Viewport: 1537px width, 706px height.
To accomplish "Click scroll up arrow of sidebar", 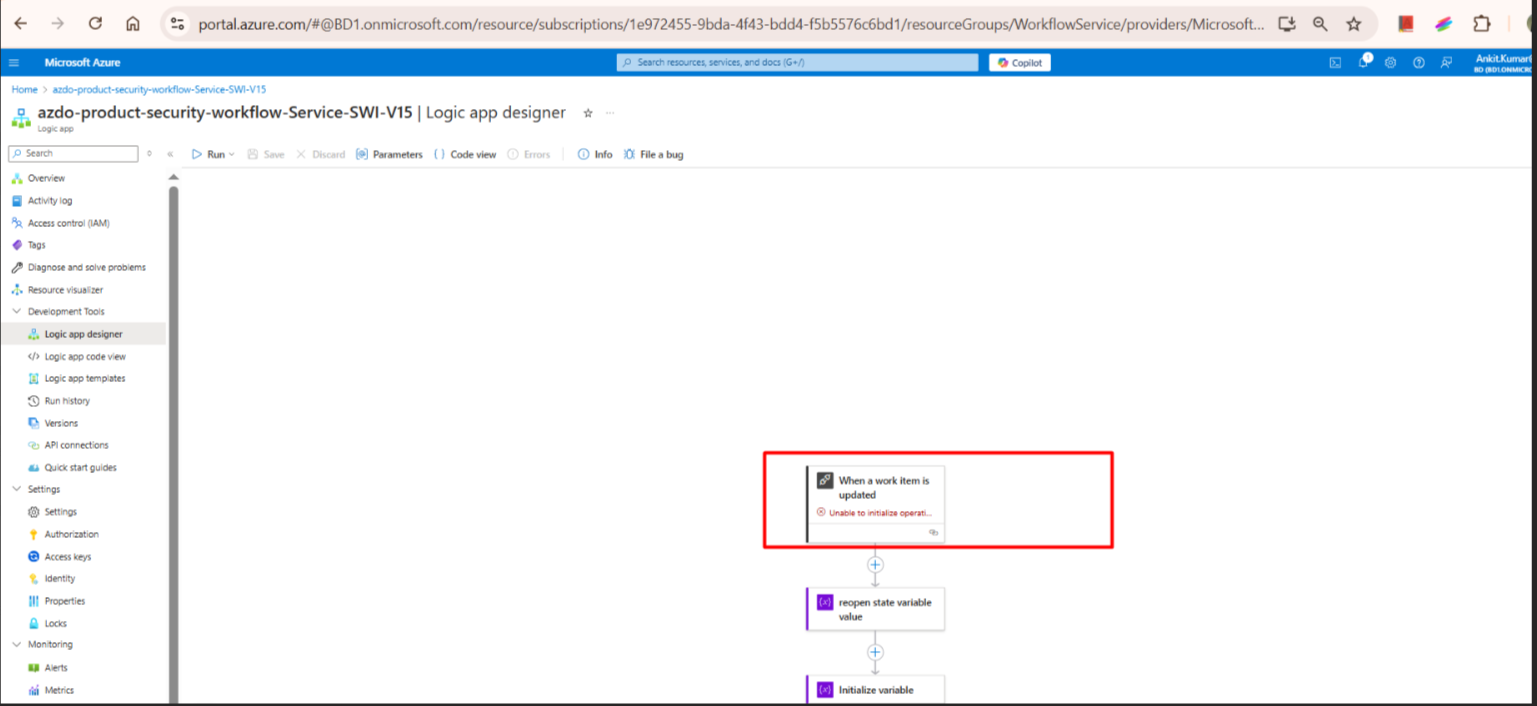I will [x=173, y=177].
